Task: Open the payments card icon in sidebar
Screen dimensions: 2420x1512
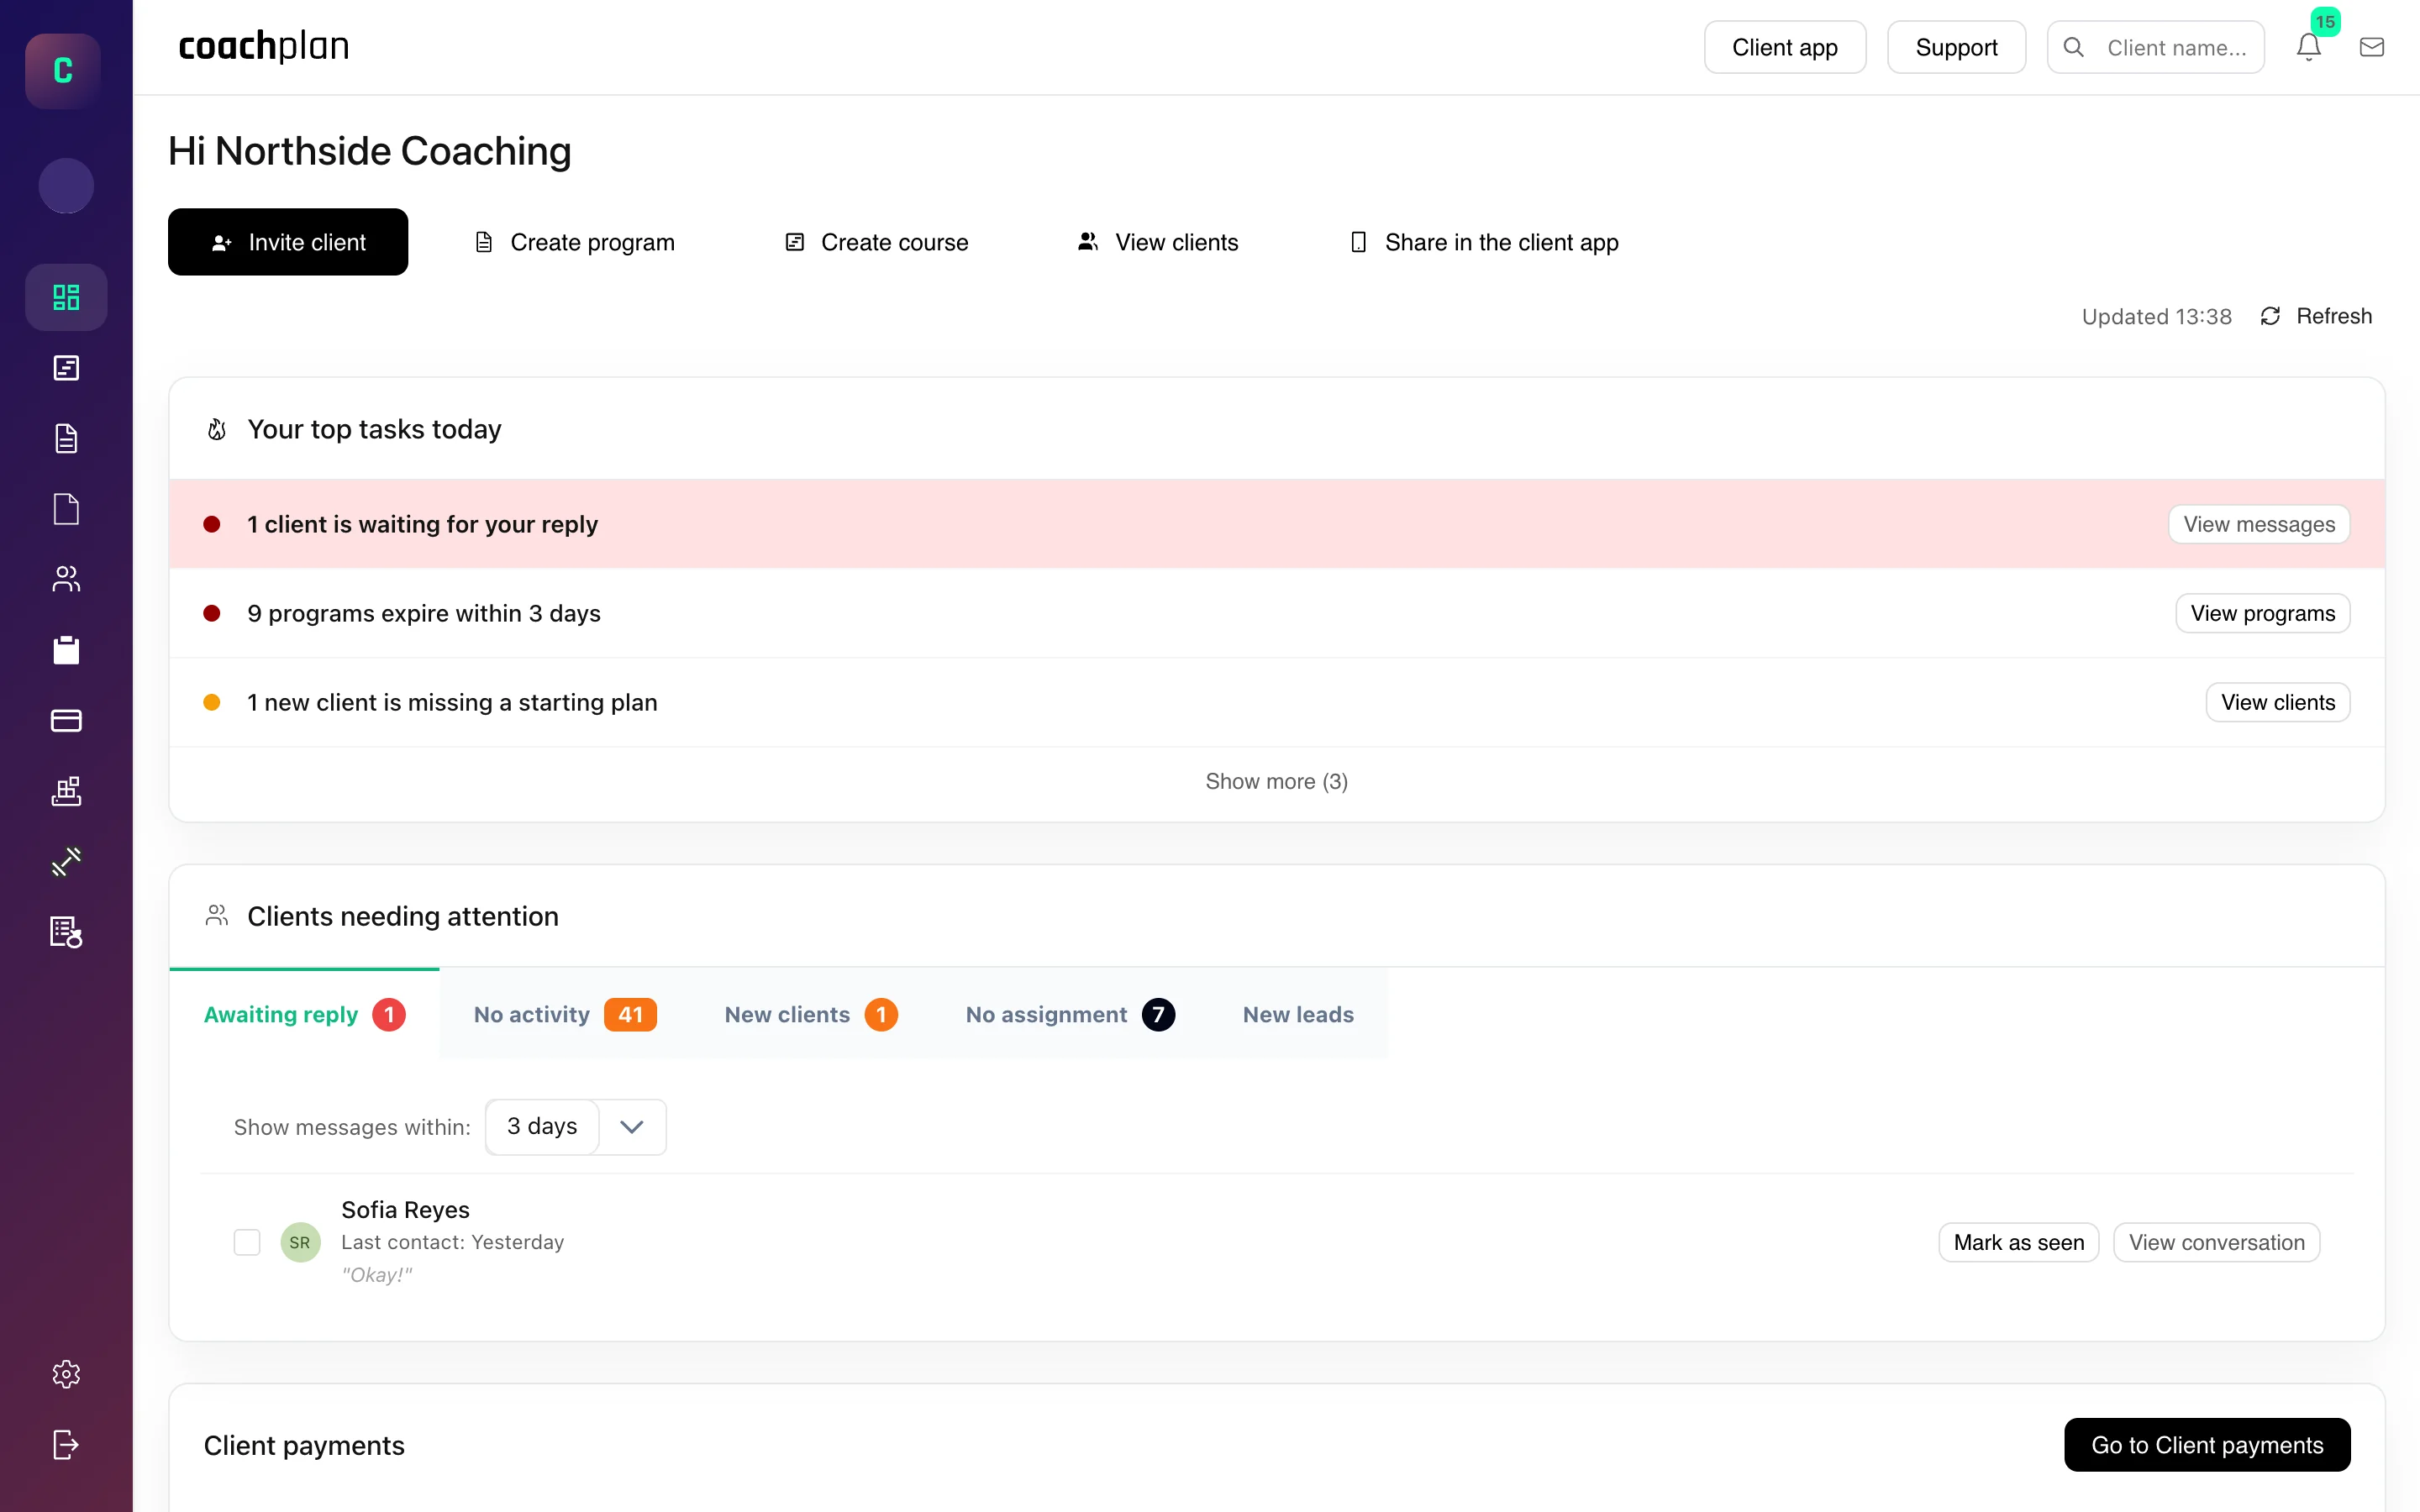Action: click(x=66, y=720)
